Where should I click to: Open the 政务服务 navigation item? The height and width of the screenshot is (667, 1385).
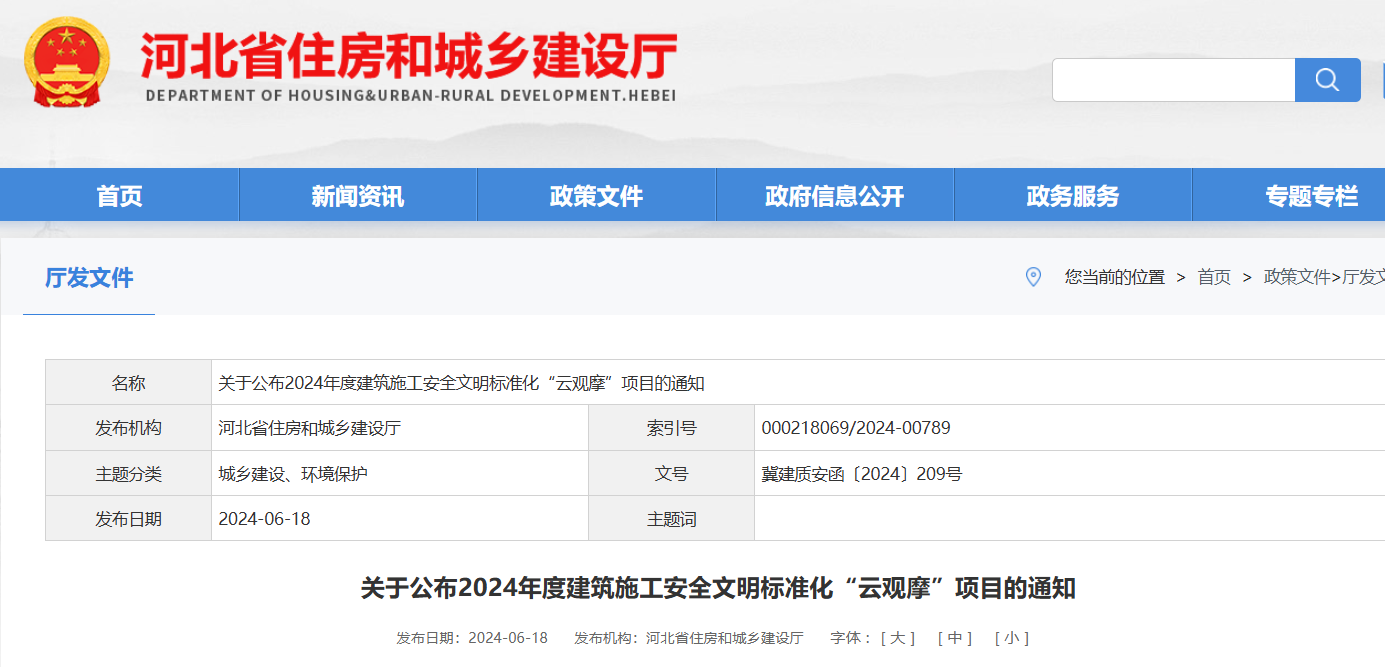[x=1073, y=196]
